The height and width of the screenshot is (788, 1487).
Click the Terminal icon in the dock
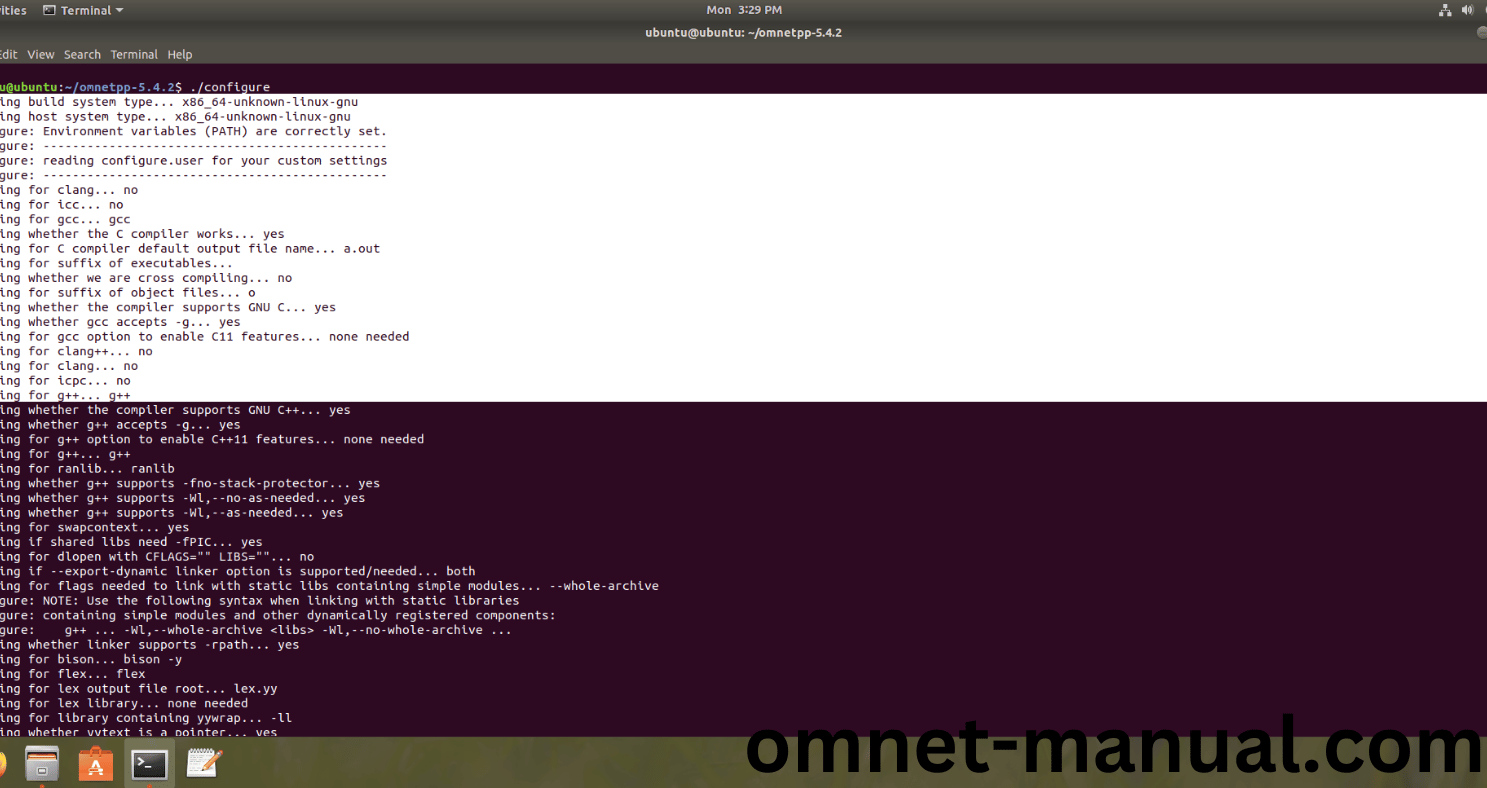(x=150, y=765)
